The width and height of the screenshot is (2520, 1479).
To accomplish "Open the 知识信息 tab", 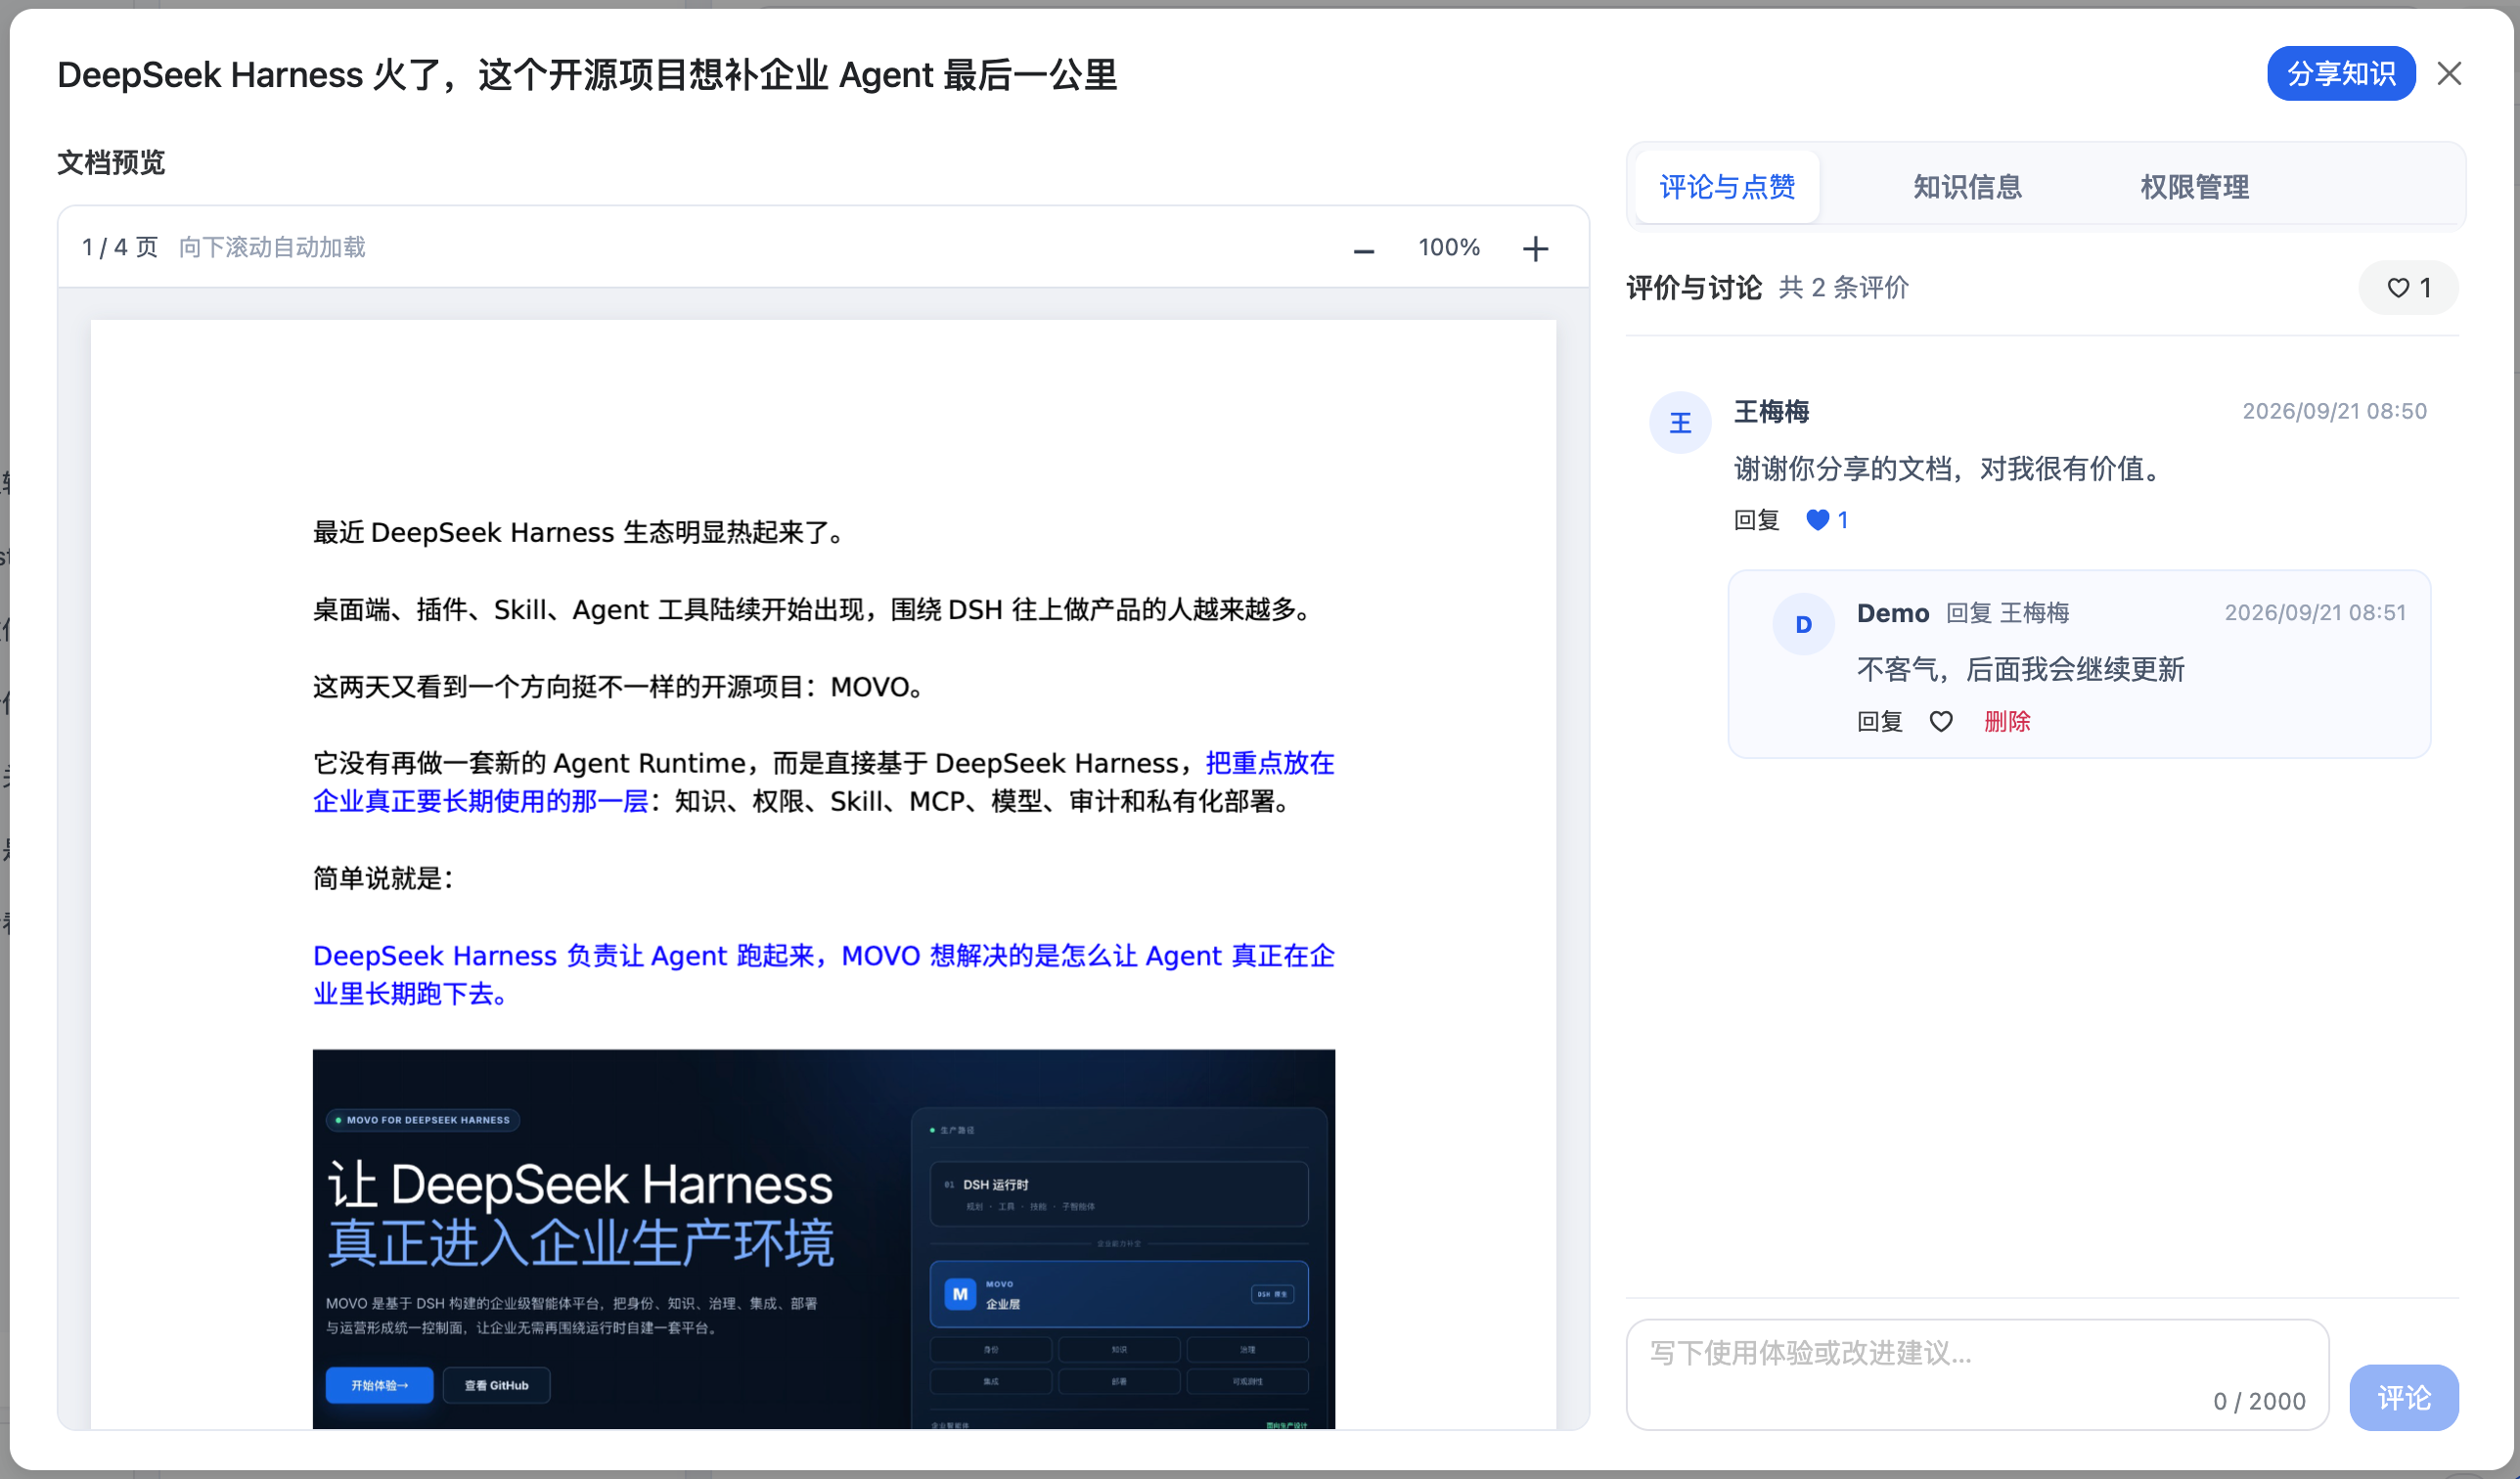I will pyautogui.click(x=1967, y=187).
